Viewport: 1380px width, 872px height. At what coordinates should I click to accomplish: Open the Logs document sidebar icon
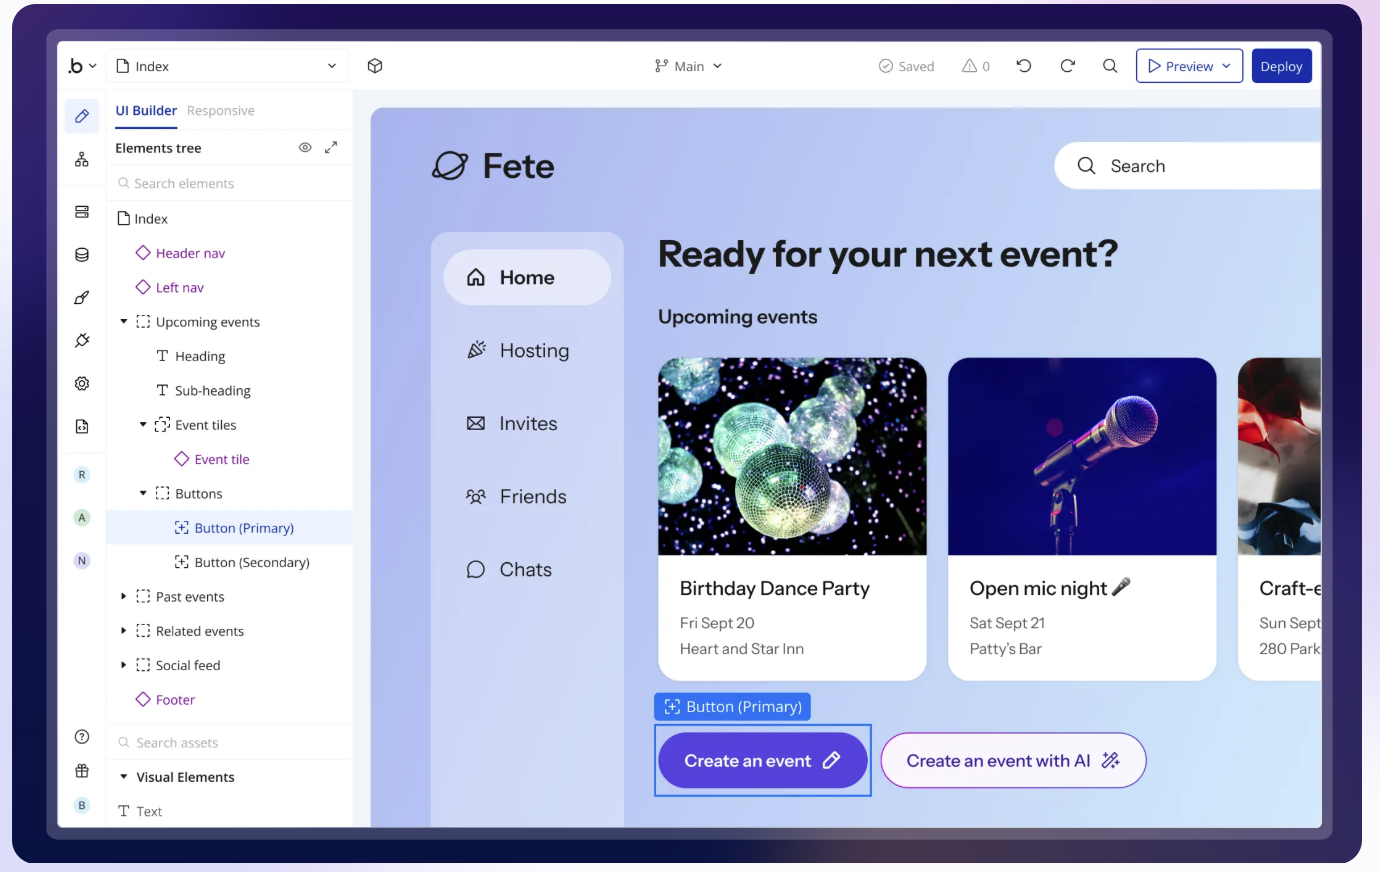pos(82,426)
